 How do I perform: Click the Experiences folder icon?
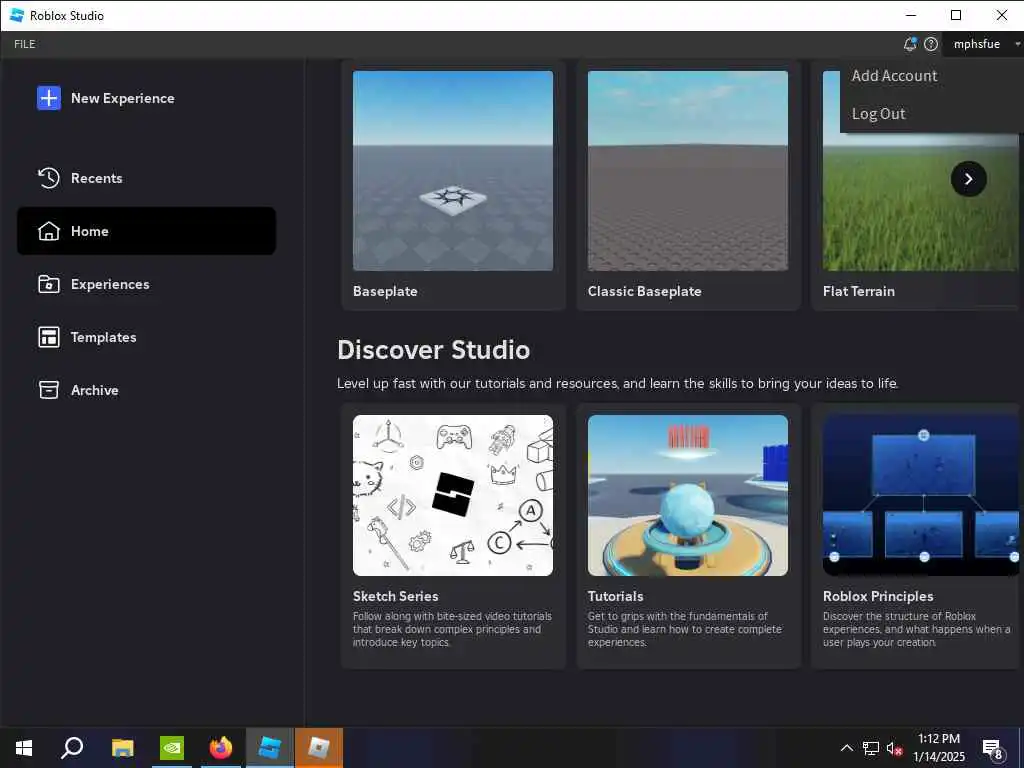[49, 284]
